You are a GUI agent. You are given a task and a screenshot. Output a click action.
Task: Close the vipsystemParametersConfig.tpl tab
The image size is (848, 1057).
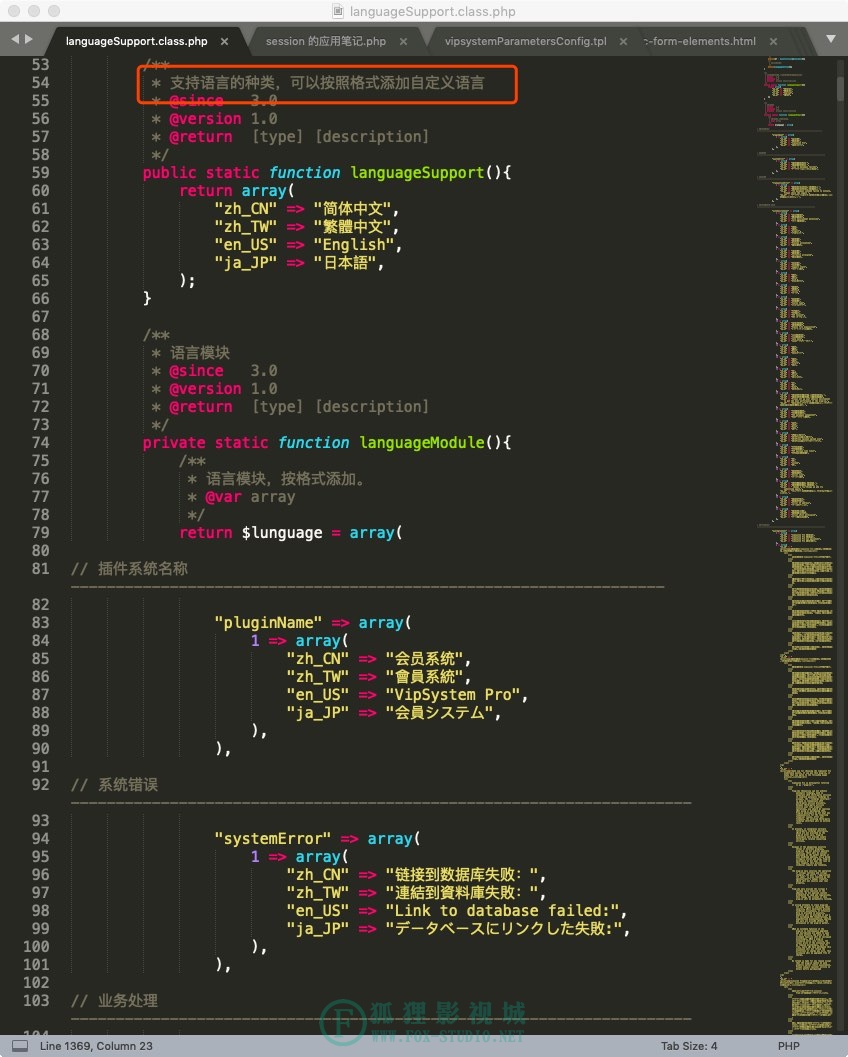pos(624,42)
